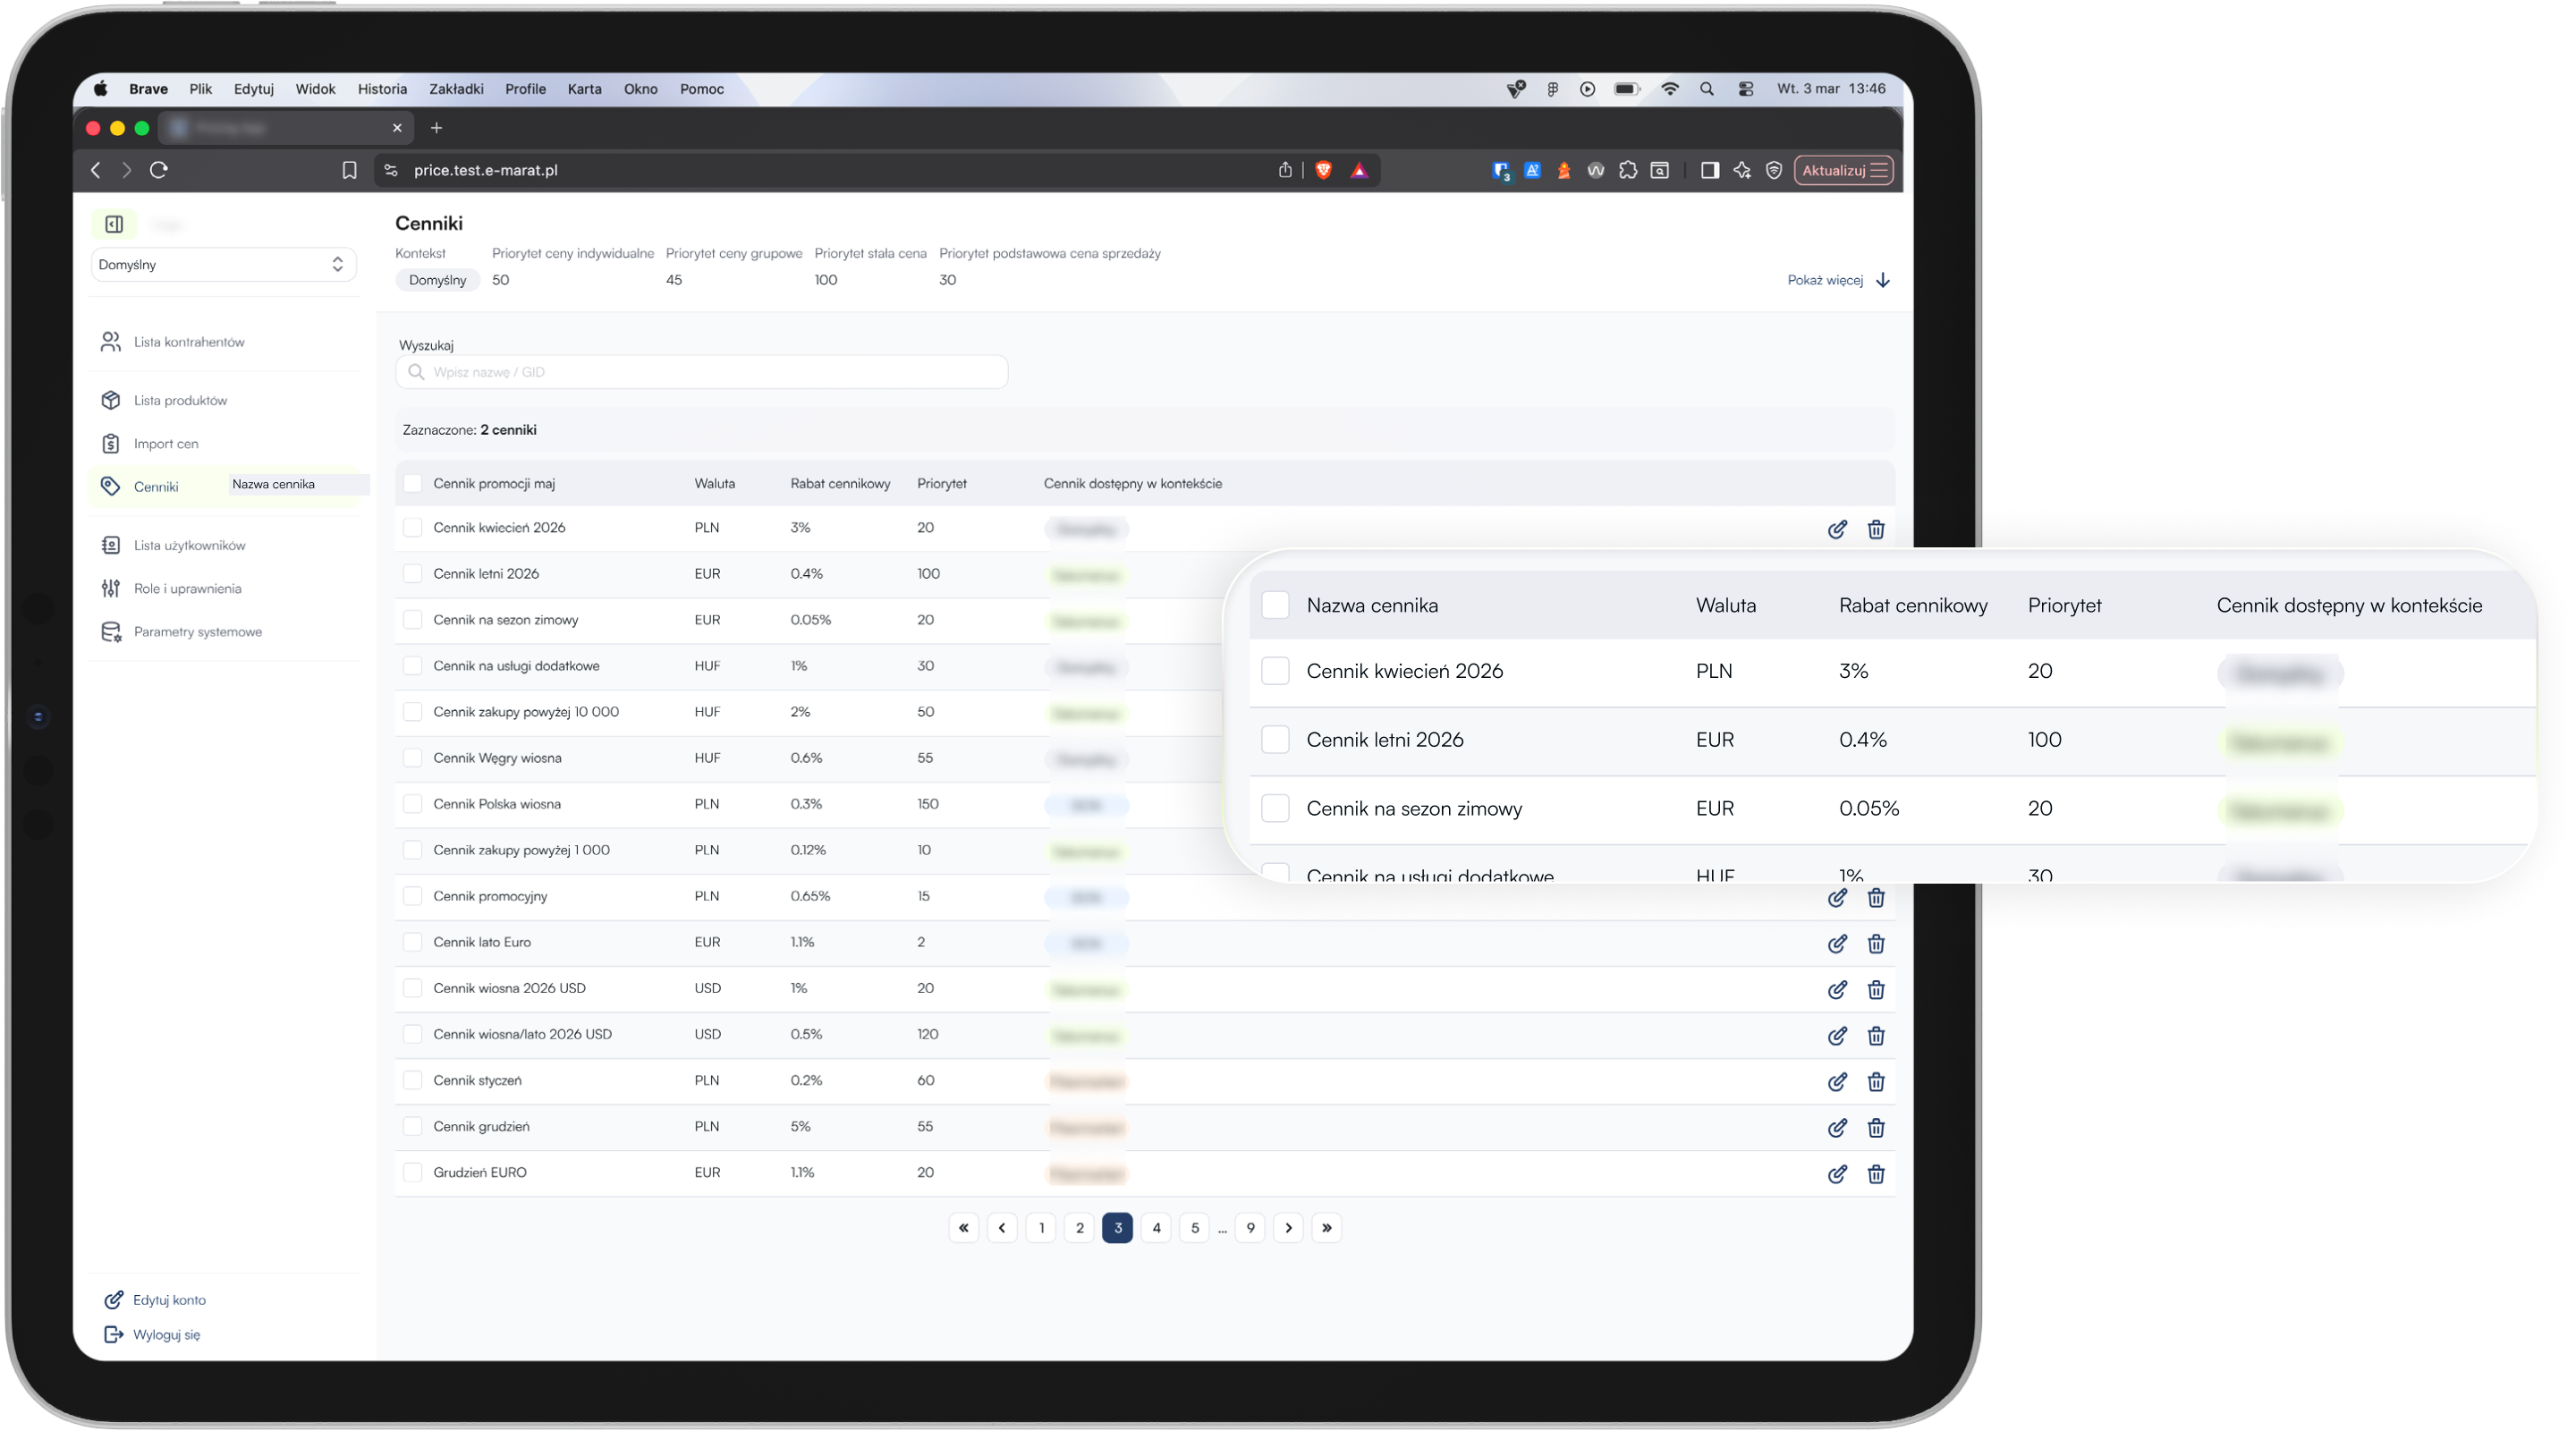Open the browser extensions puzzle icon

click(1628, 171)
